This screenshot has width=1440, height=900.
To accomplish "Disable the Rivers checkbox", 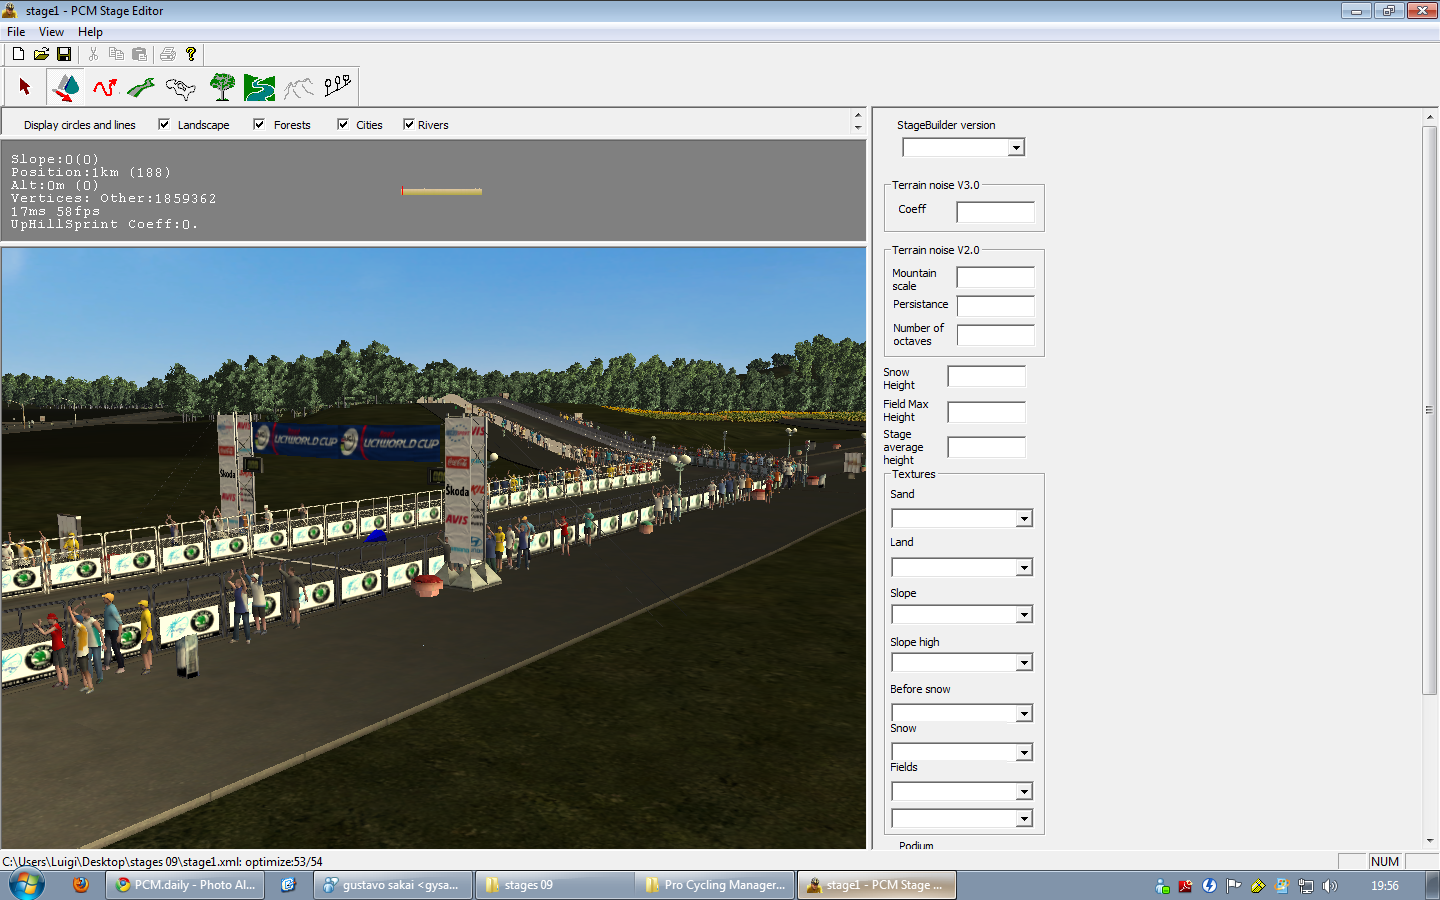I will [x=408, y=125].
